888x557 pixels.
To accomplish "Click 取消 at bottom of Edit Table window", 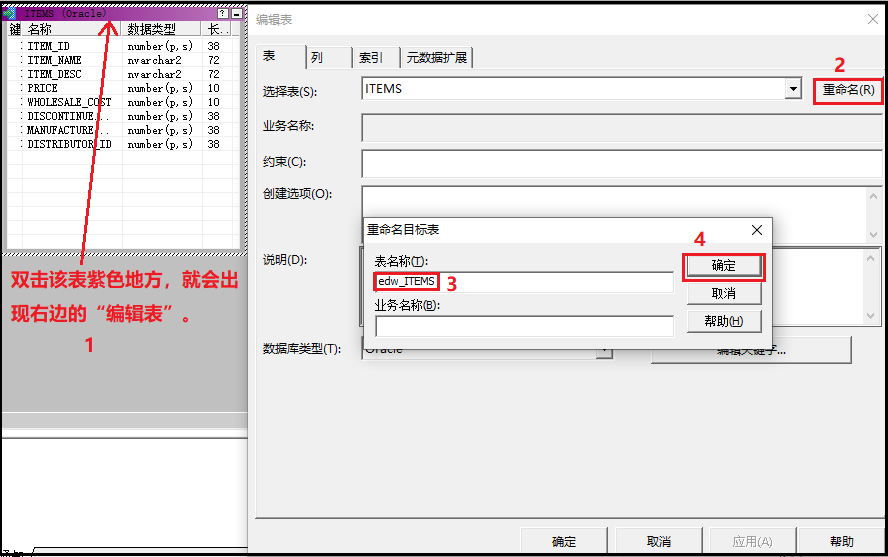I will 659,541.
